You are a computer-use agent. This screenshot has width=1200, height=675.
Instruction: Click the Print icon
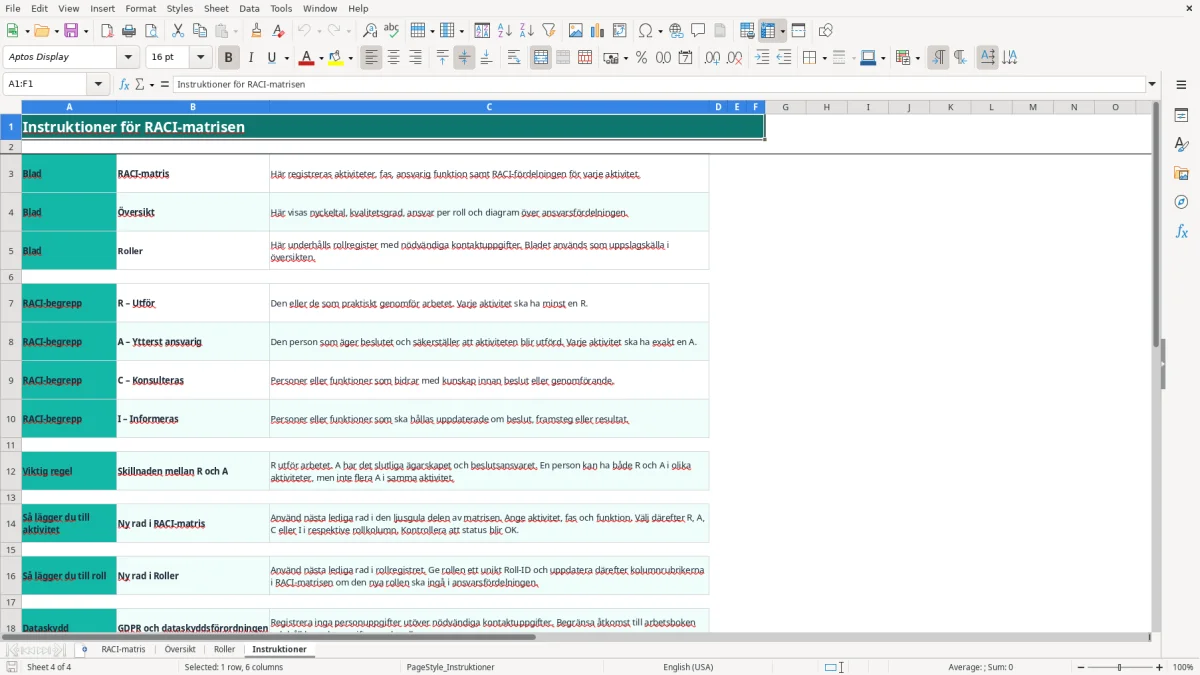pos(129,31)
